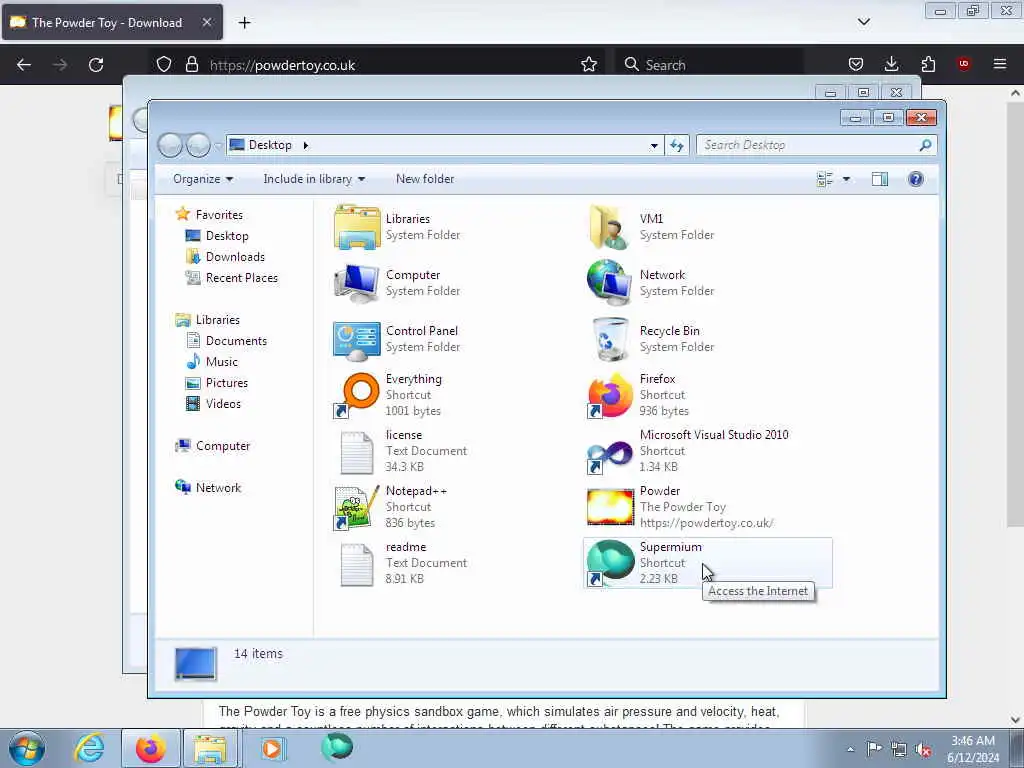Open Firefox downloads arrow icon
Viewport: 1024px width, 768px height.
click(891, 64)
